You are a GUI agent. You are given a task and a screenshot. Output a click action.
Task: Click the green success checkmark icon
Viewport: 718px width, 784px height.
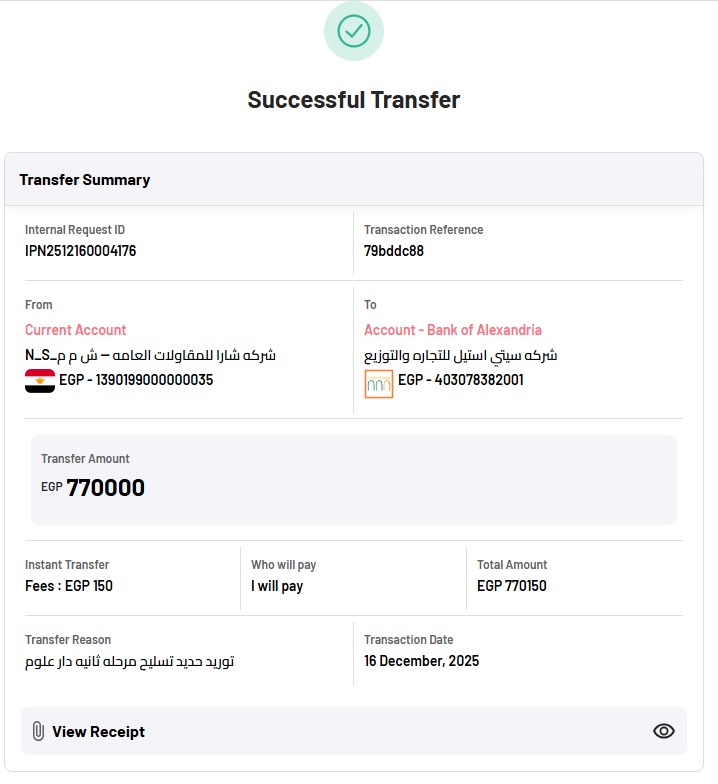click(x=354, y=31)
